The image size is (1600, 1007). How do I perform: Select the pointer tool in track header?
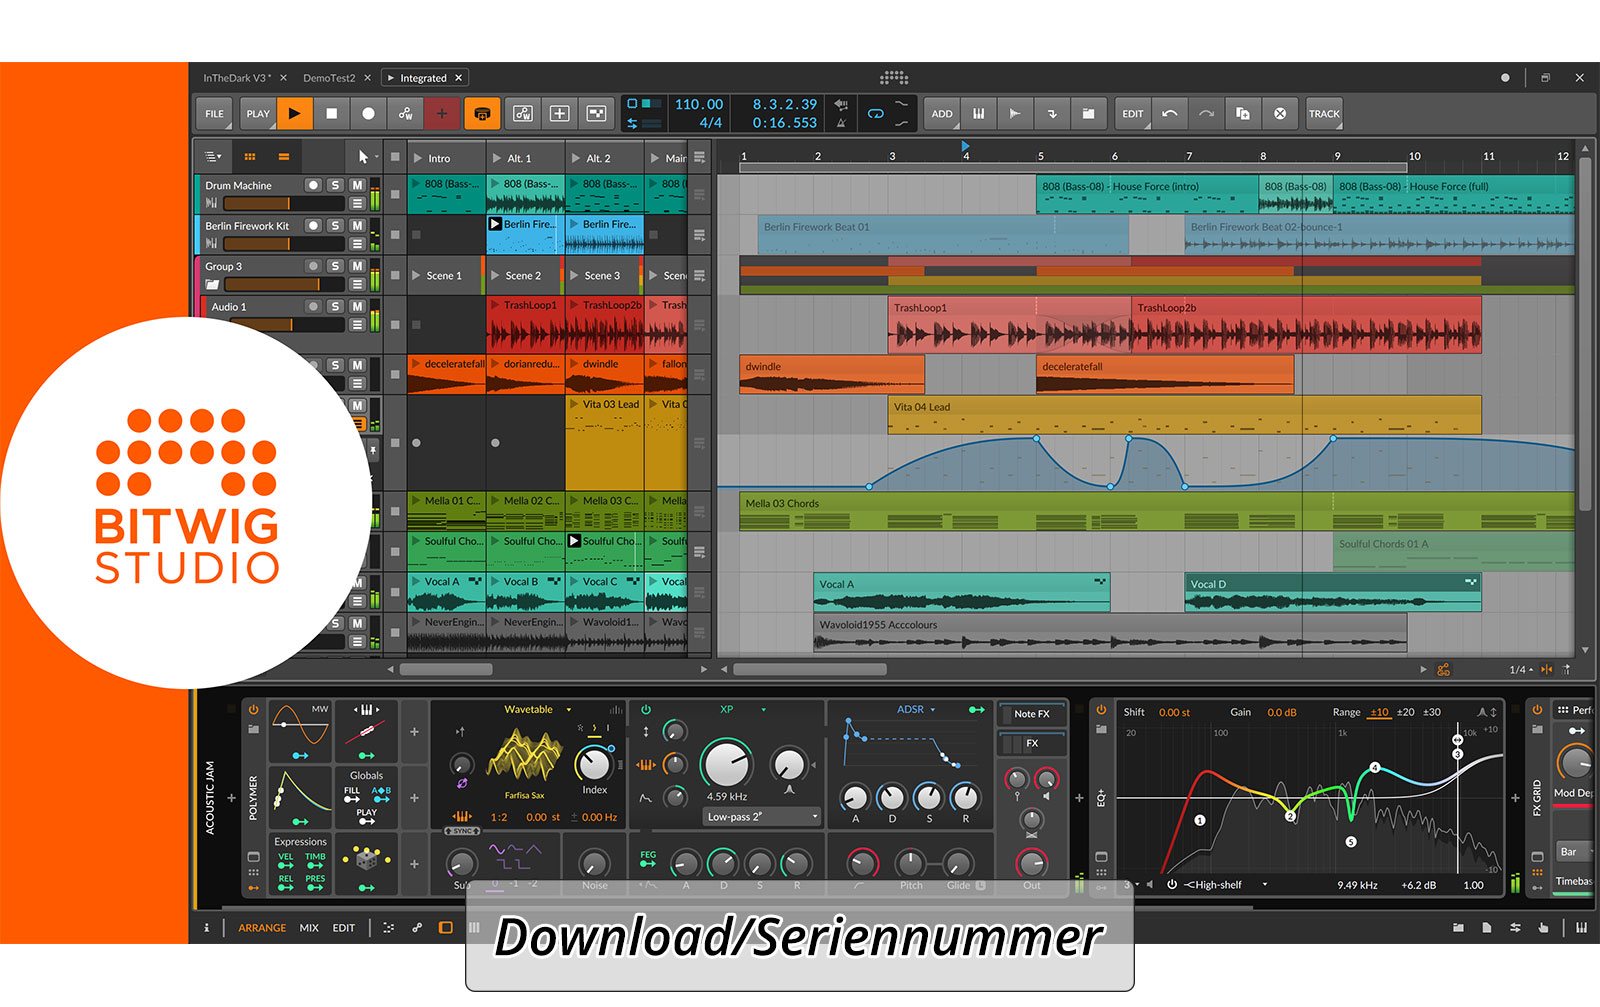(363, 157)
